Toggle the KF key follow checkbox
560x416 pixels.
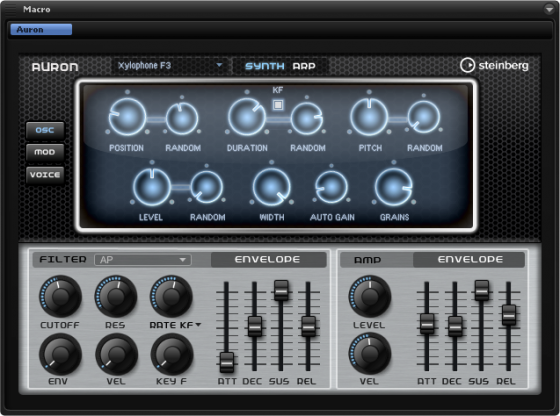click(x=278, y=105)
